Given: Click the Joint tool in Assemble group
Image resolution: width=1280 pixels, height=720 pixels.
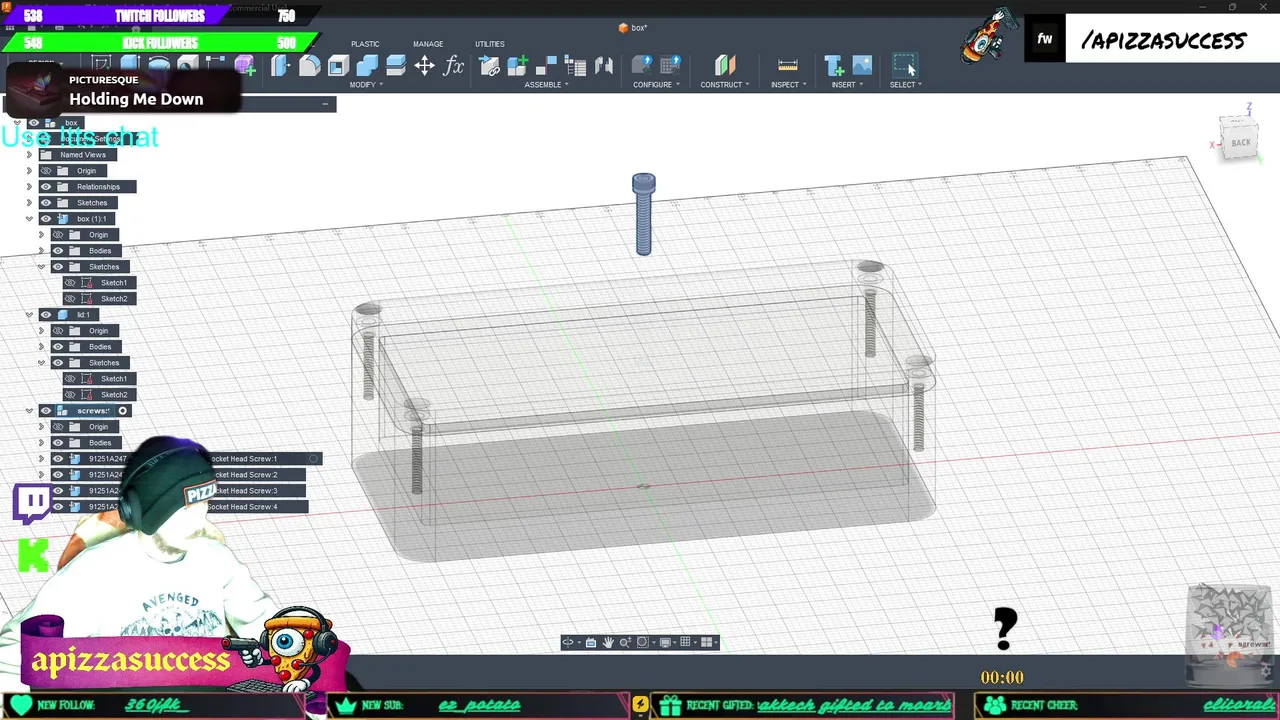Looking at the screenshot, I should [604, 66].
